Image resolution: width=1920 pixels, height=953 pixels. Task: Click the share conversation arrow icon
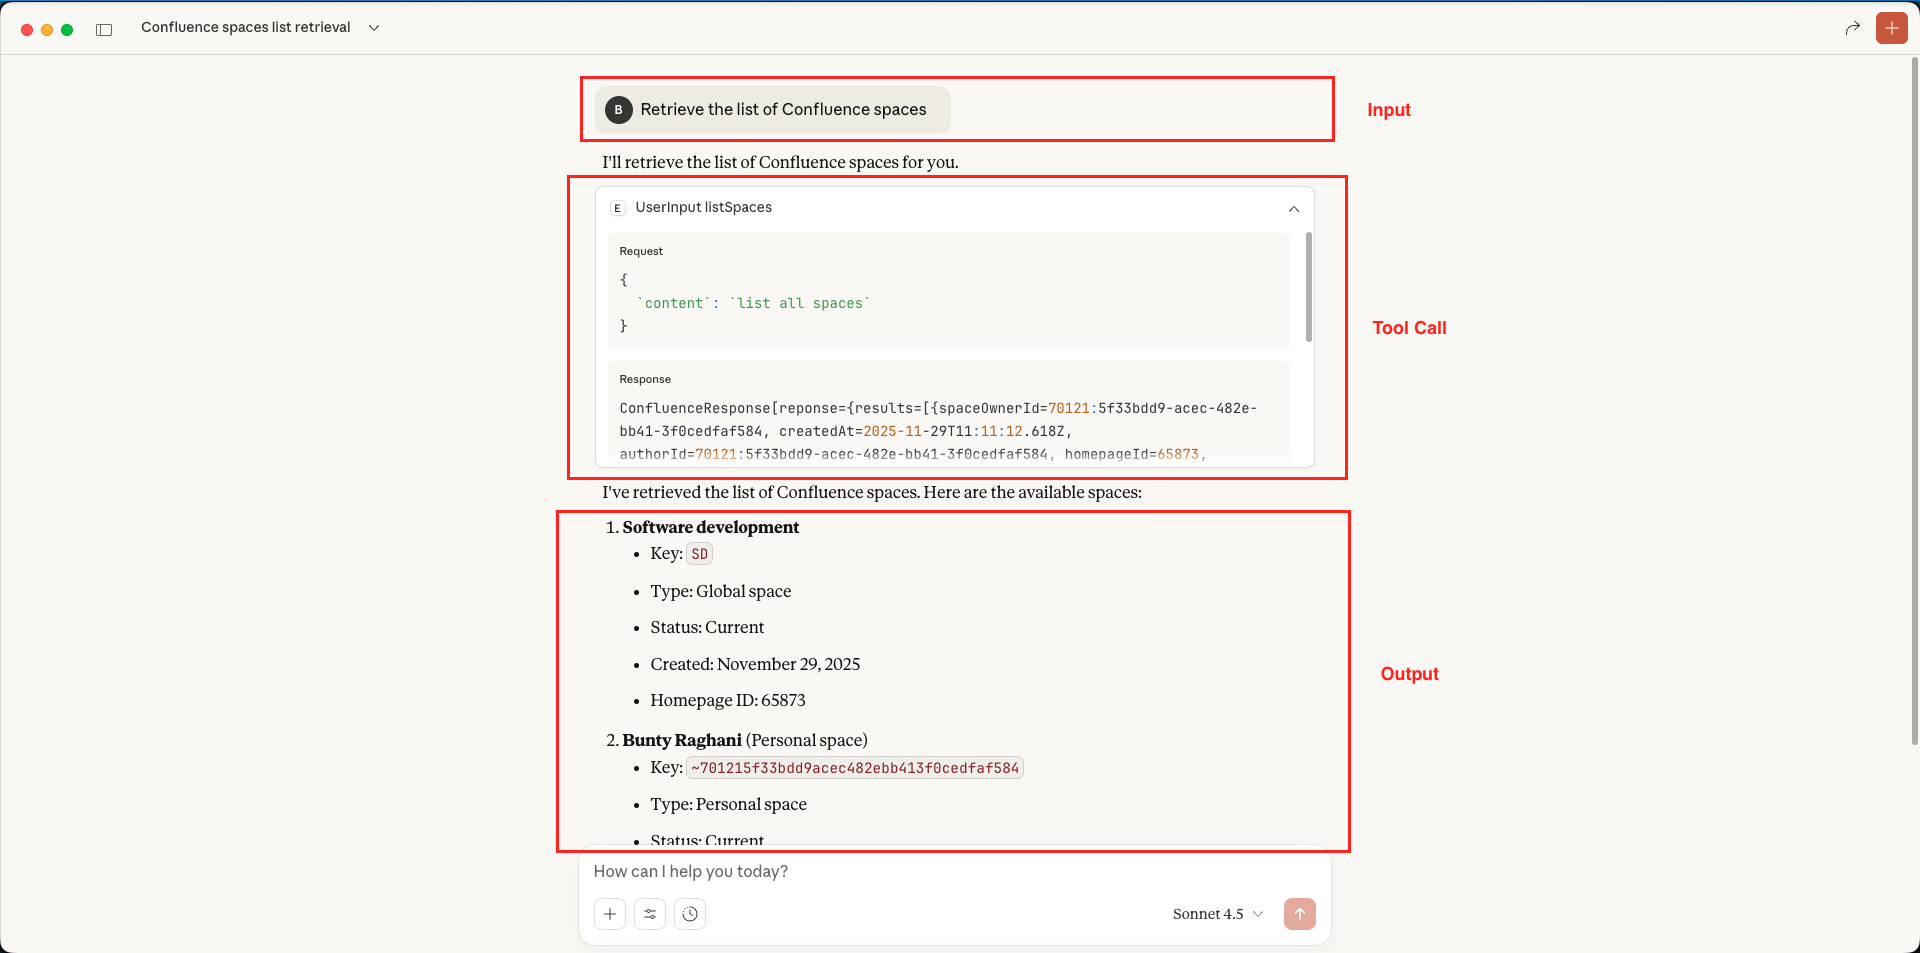point(1851,27)
